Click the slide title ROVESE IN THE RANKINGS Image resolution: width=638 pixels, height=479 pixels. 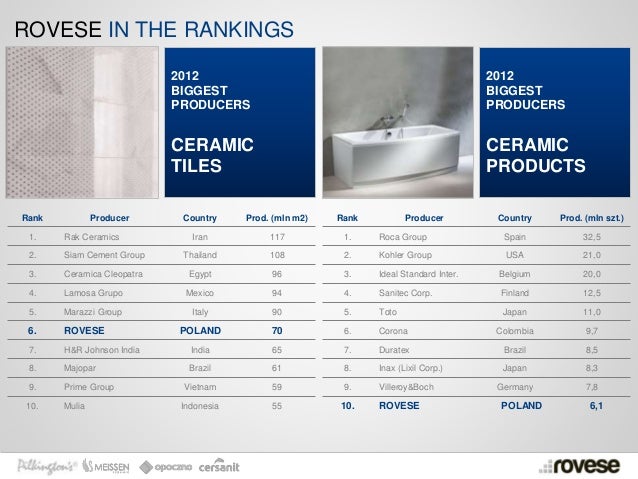(x=154, y=29)
